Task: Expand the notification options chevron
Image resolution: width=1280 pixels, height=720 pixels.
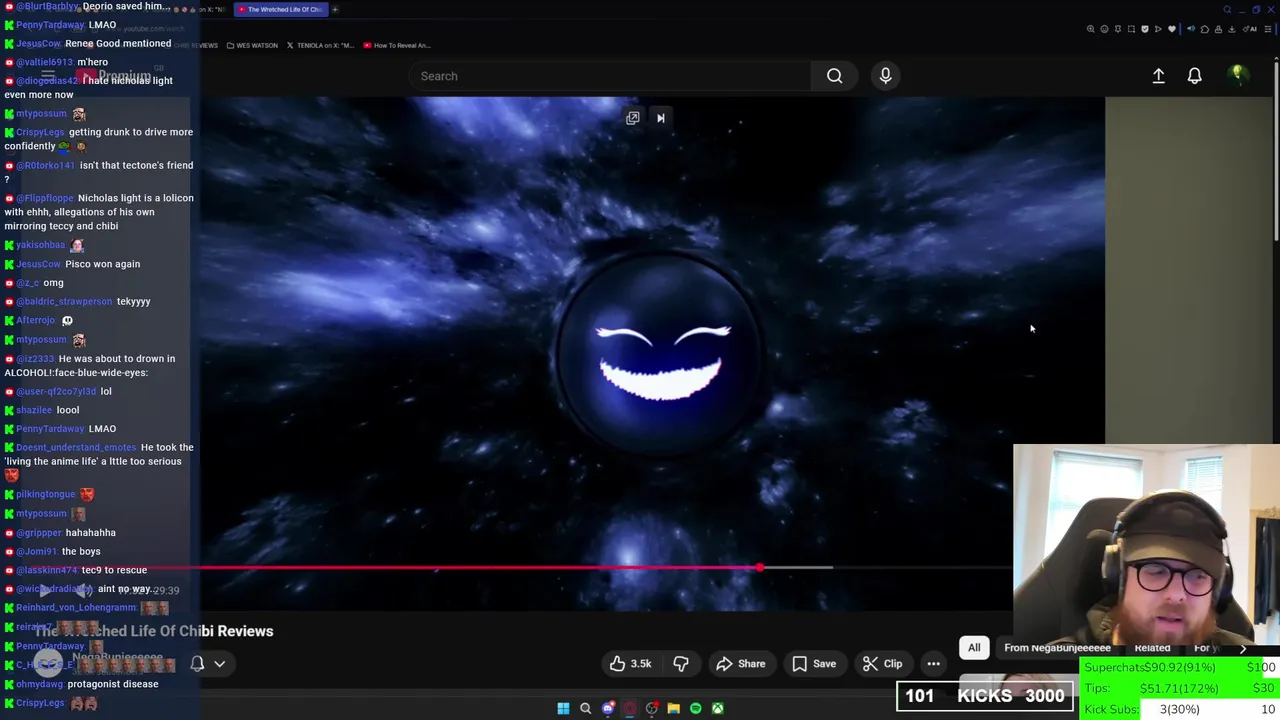Action: 219,663
